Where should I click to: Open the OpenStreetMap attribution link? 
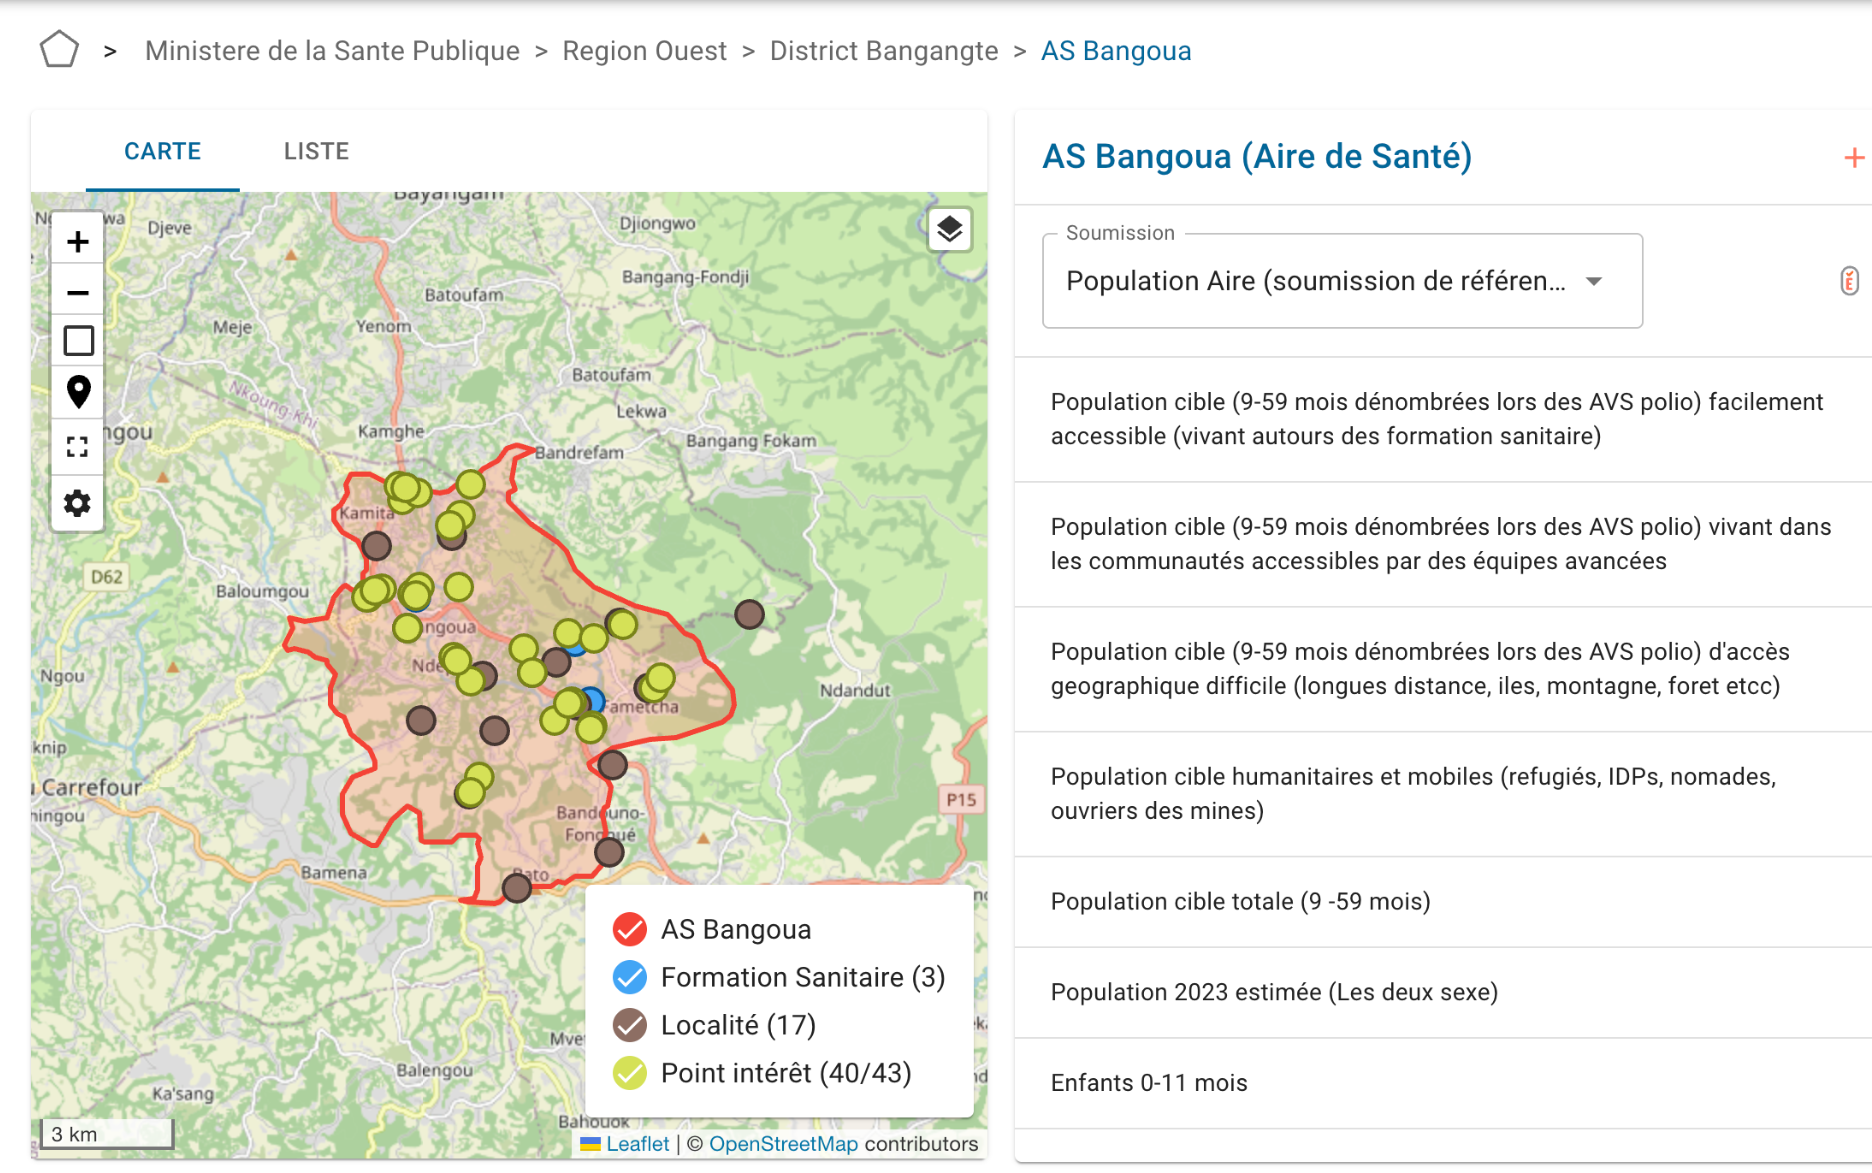click(x=783, y=1144)
